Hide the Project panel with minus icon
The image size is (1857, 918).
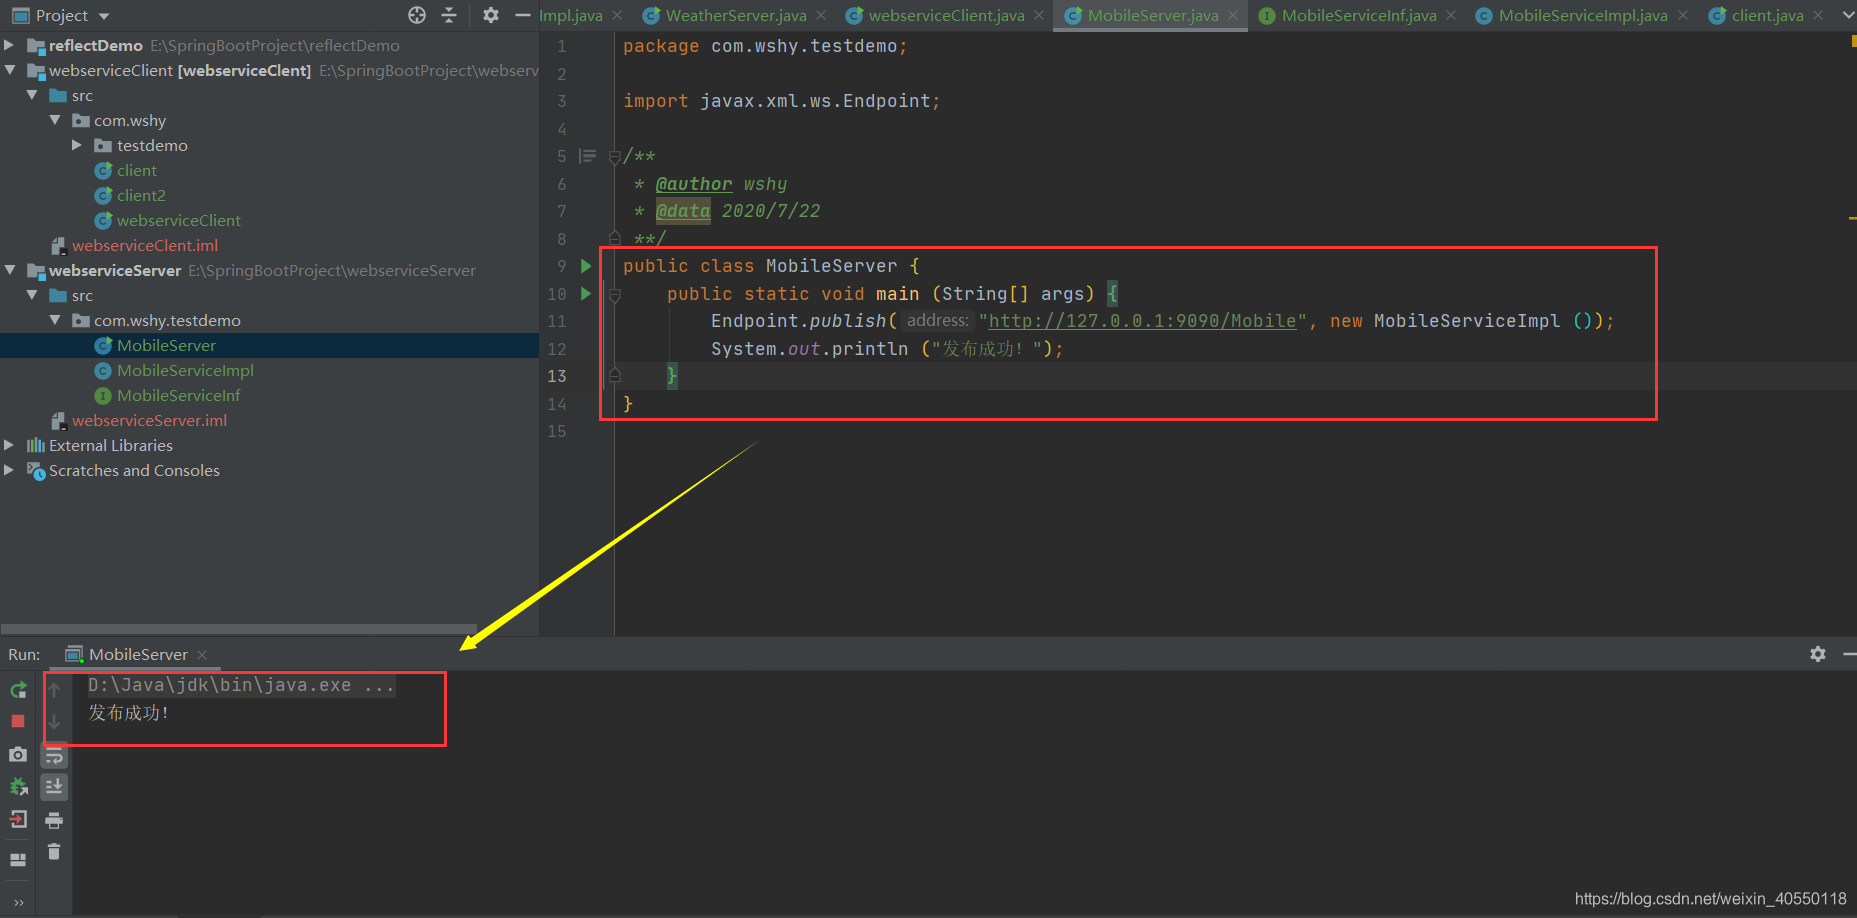(x=522, y=15)
